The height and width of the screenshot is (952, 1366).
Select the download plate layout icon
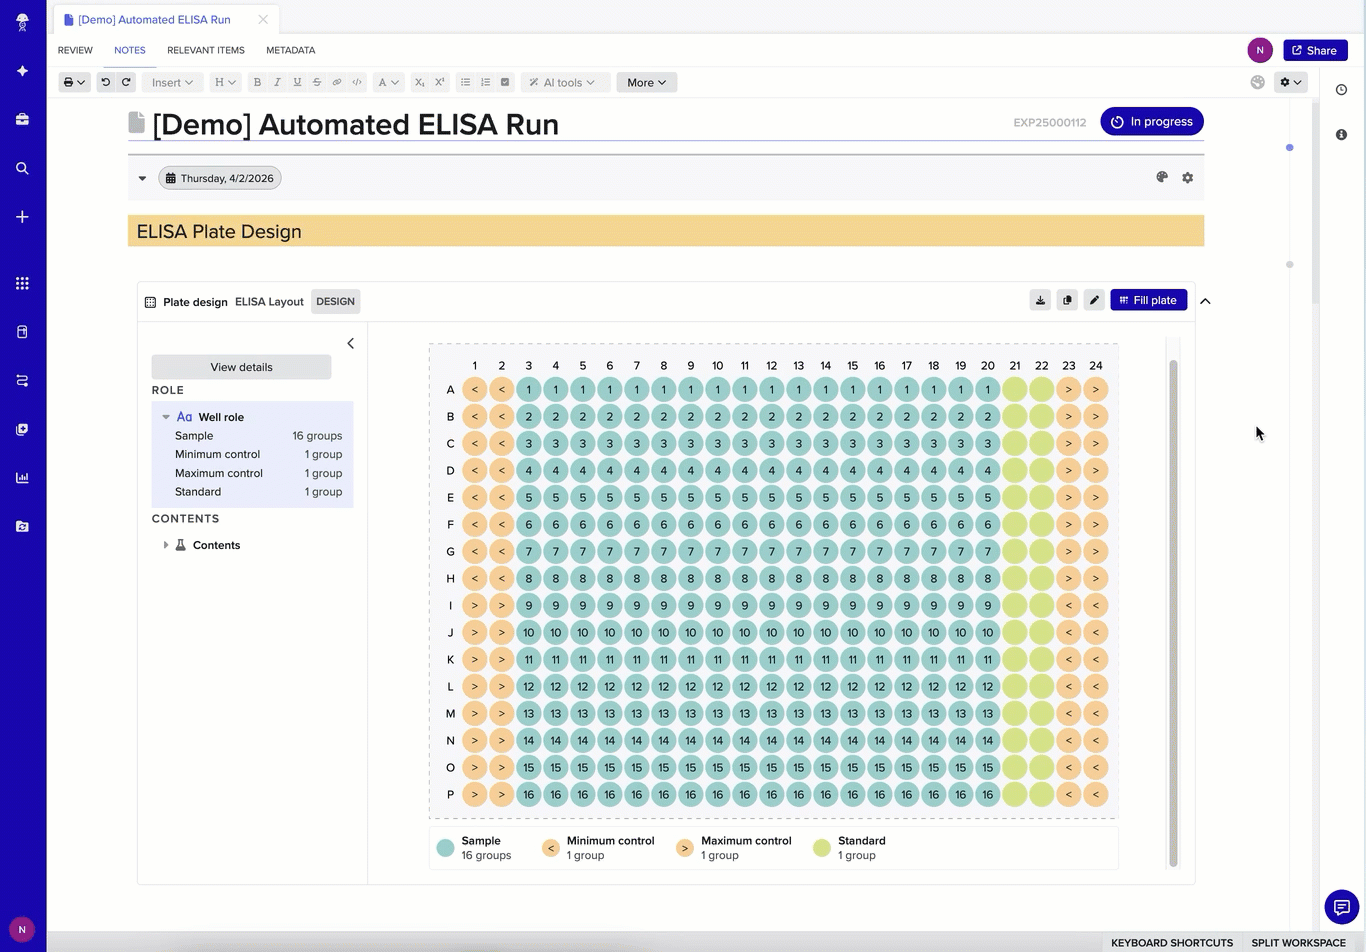1040,300
